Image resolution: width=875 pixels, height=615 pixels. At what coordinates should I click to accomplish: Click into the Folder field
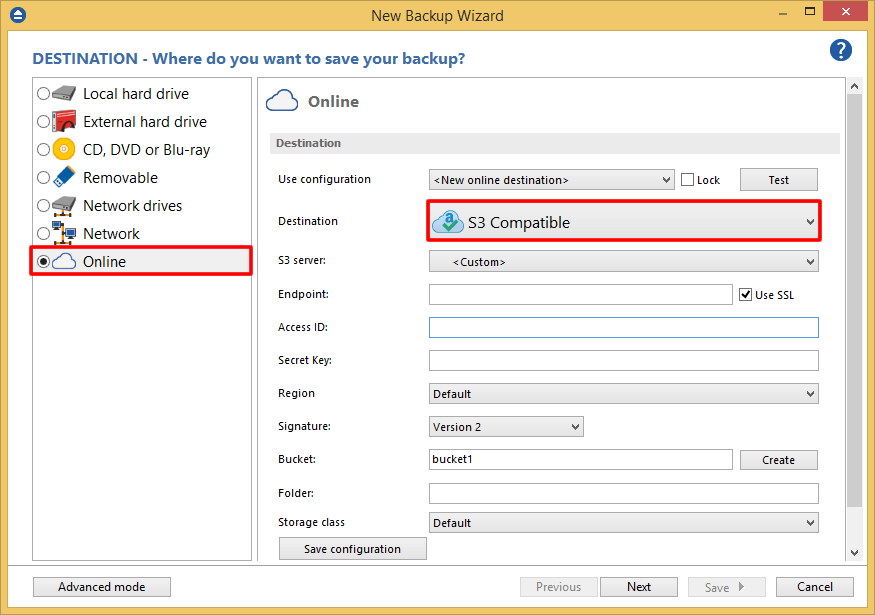coord(624,493)
